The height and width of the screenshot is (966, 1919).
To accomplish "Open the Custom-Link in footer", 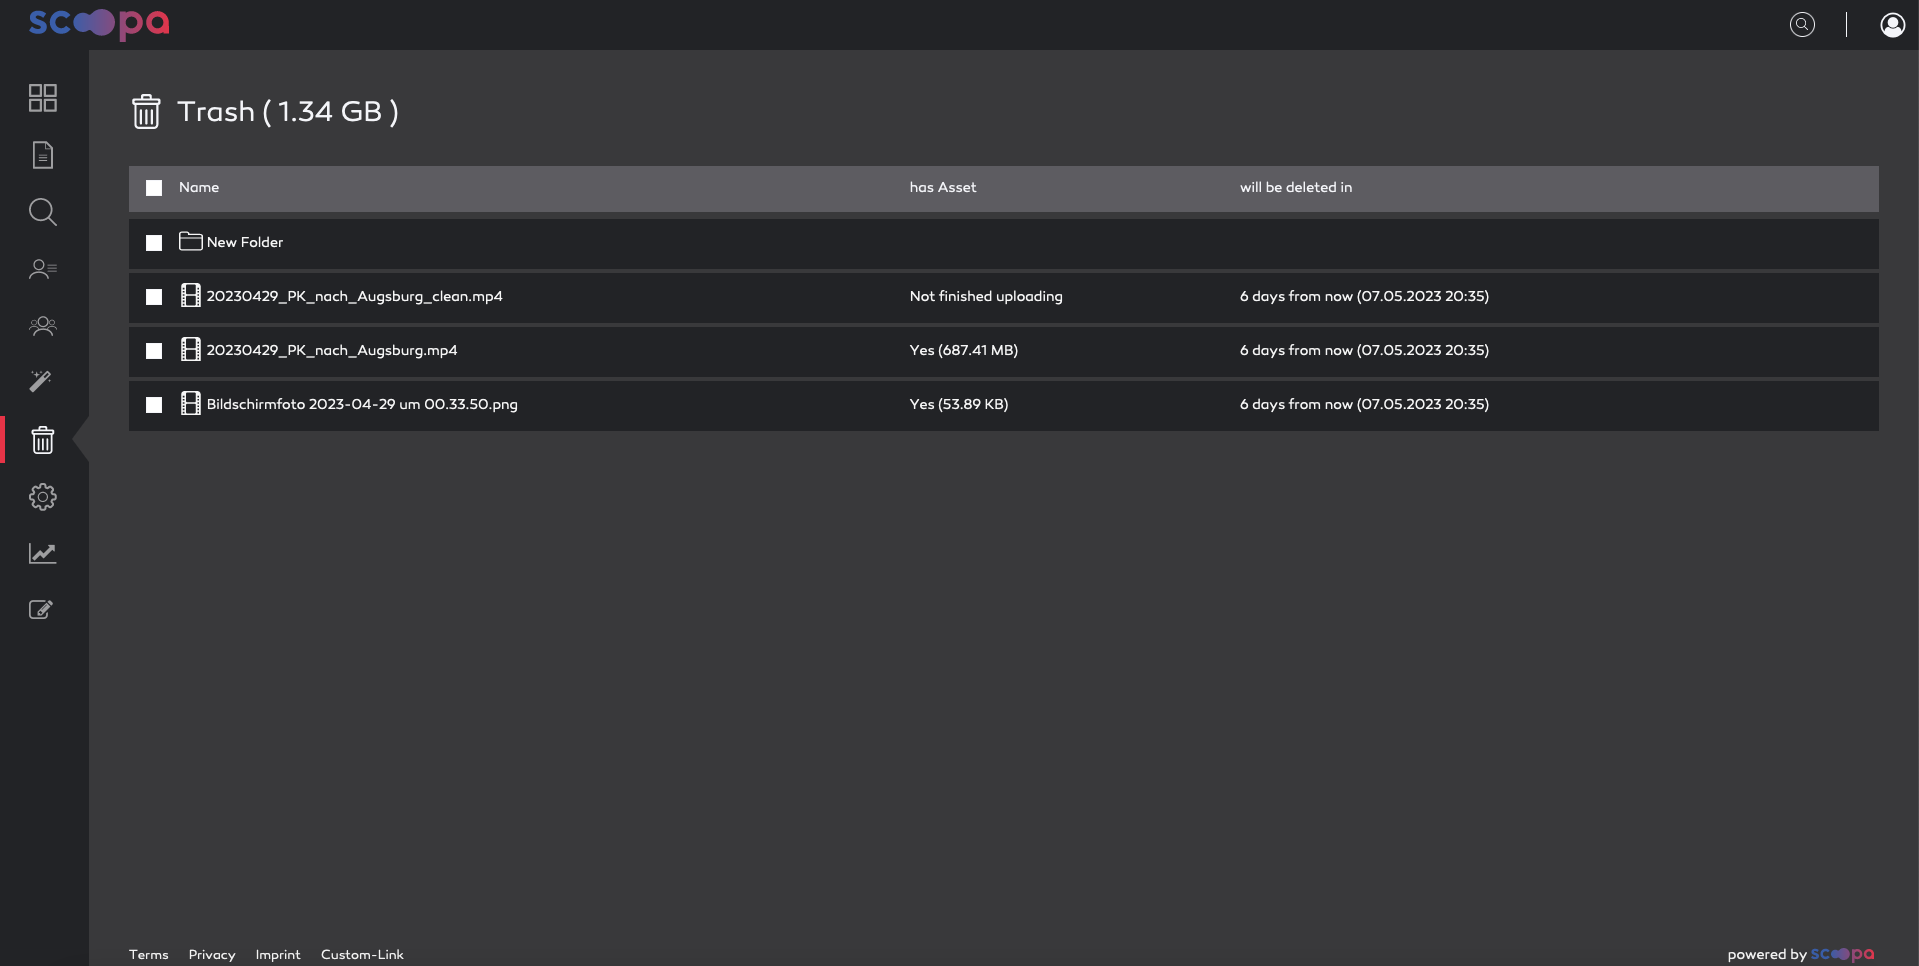I will click(x=362, y=955).
